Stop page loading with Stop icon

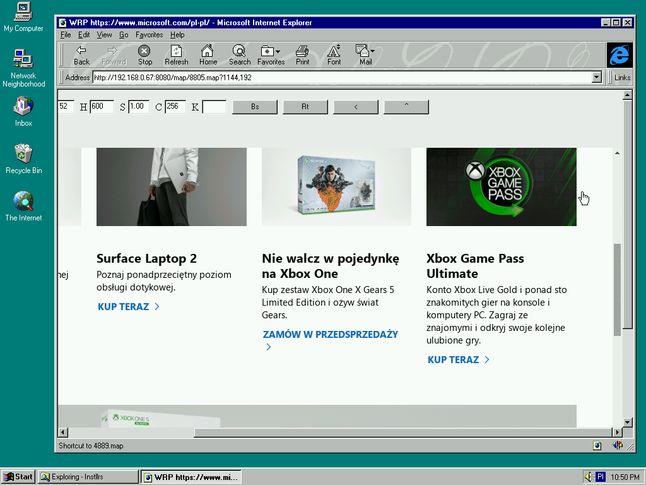(x=145, y=55)
